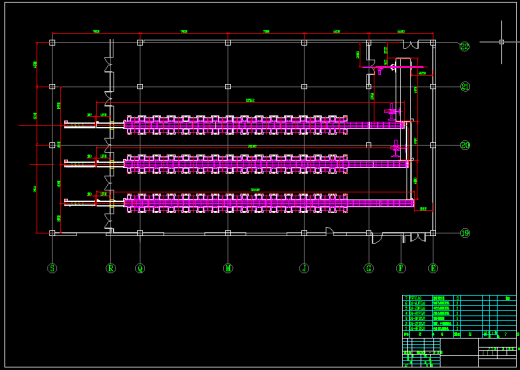The image size is (520, 370).
Task: Click the grid axis bubble labeled E
Action: 433,268
